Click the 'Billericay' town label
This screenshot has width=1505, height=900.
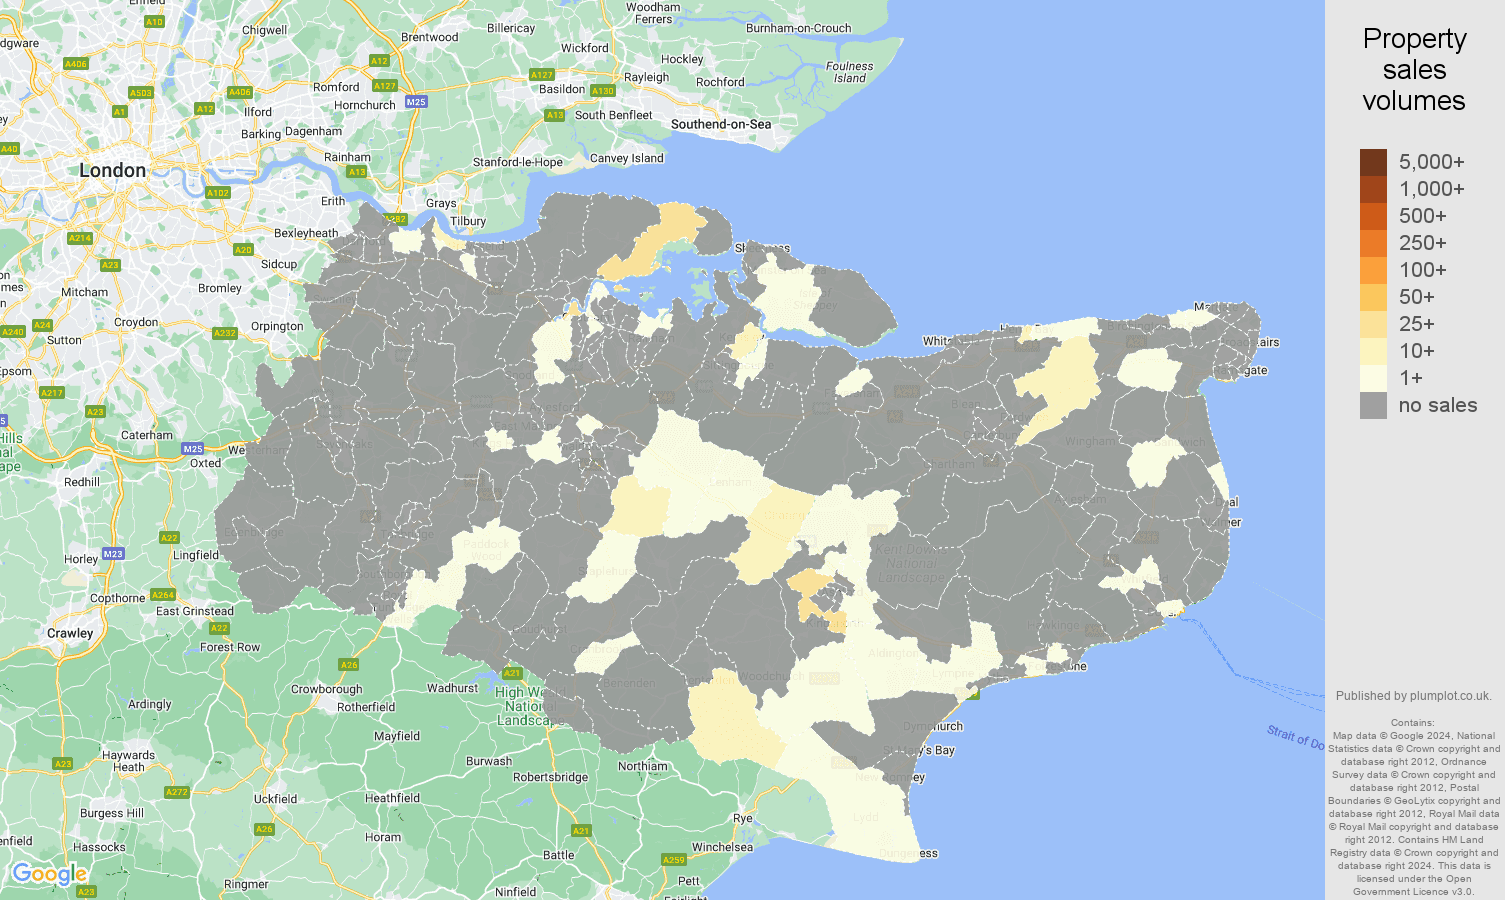(511, 28)
